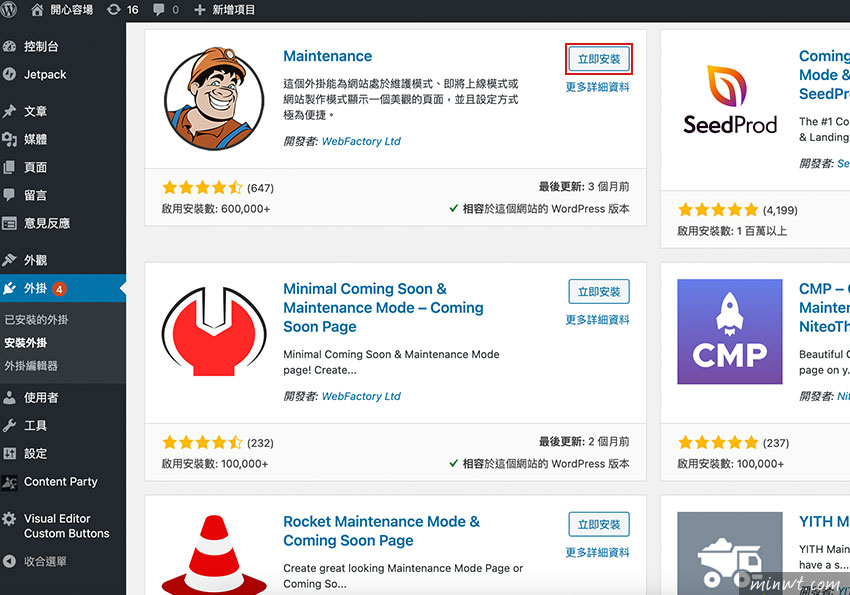View 更多詳細資料 for the Maintenance plugin
This screenshot has height=595, width=850.
point(597,87)
